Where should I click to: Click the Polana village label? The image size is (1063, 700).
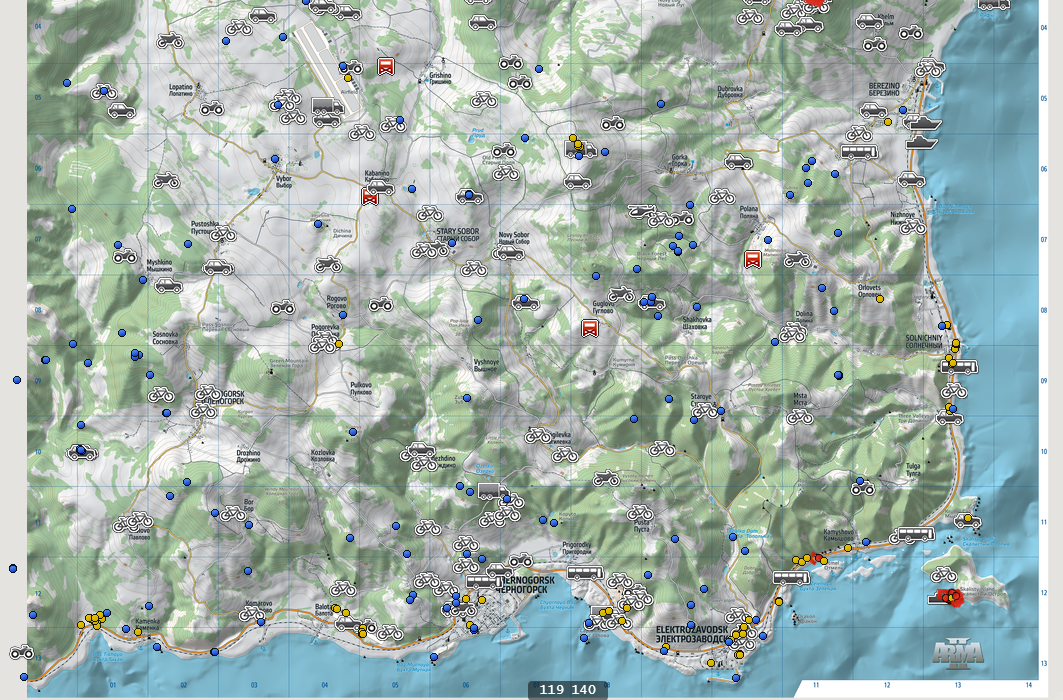point(749,212)
